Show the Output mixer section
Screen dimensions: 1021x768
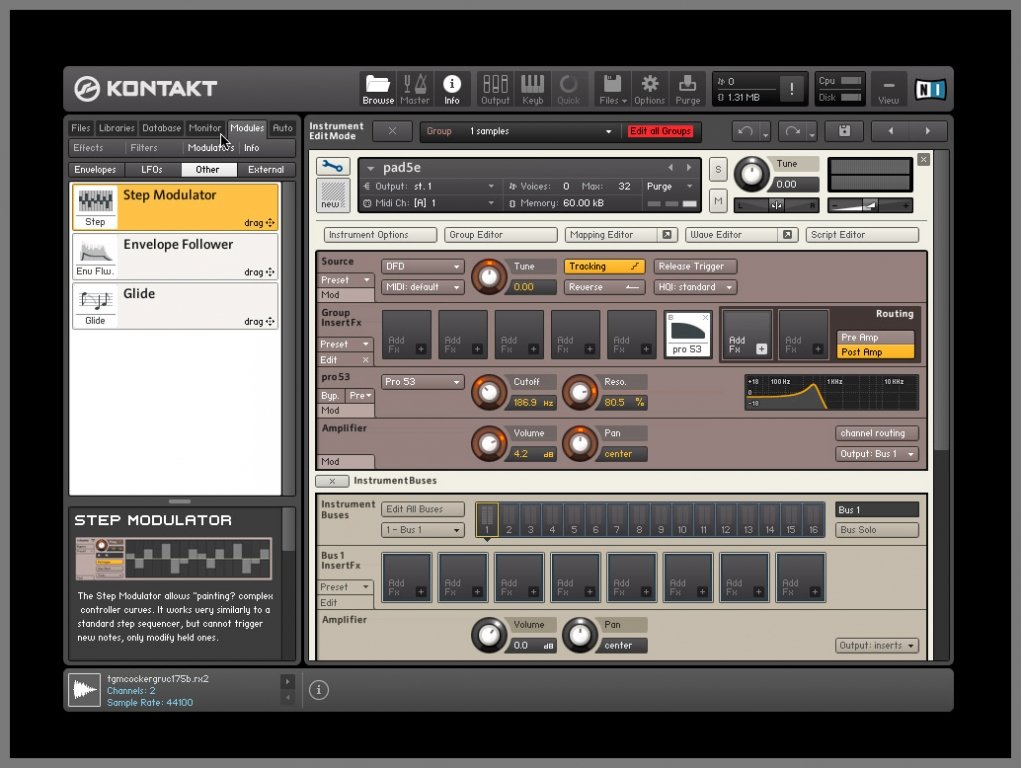click(x=495, y=89)
